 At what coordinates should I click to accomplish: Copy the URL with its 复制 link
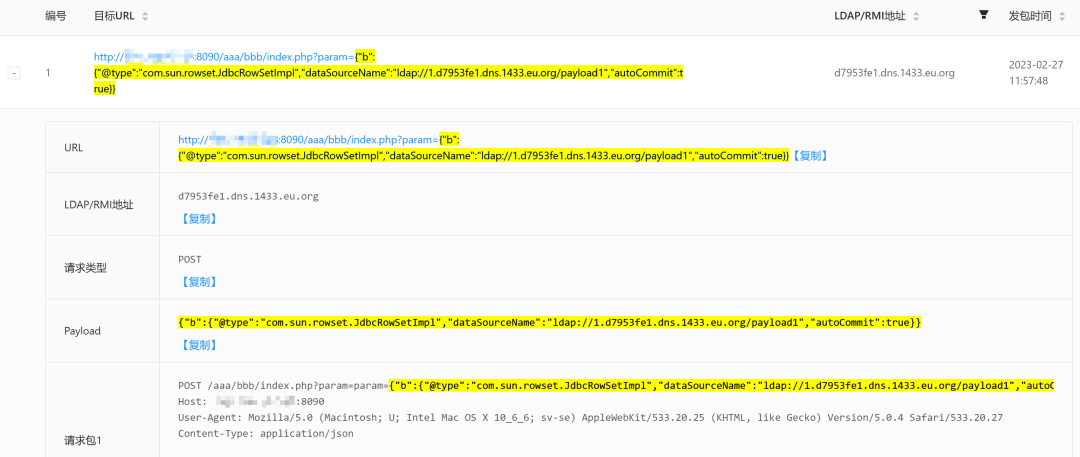click(x=809, y=156)
